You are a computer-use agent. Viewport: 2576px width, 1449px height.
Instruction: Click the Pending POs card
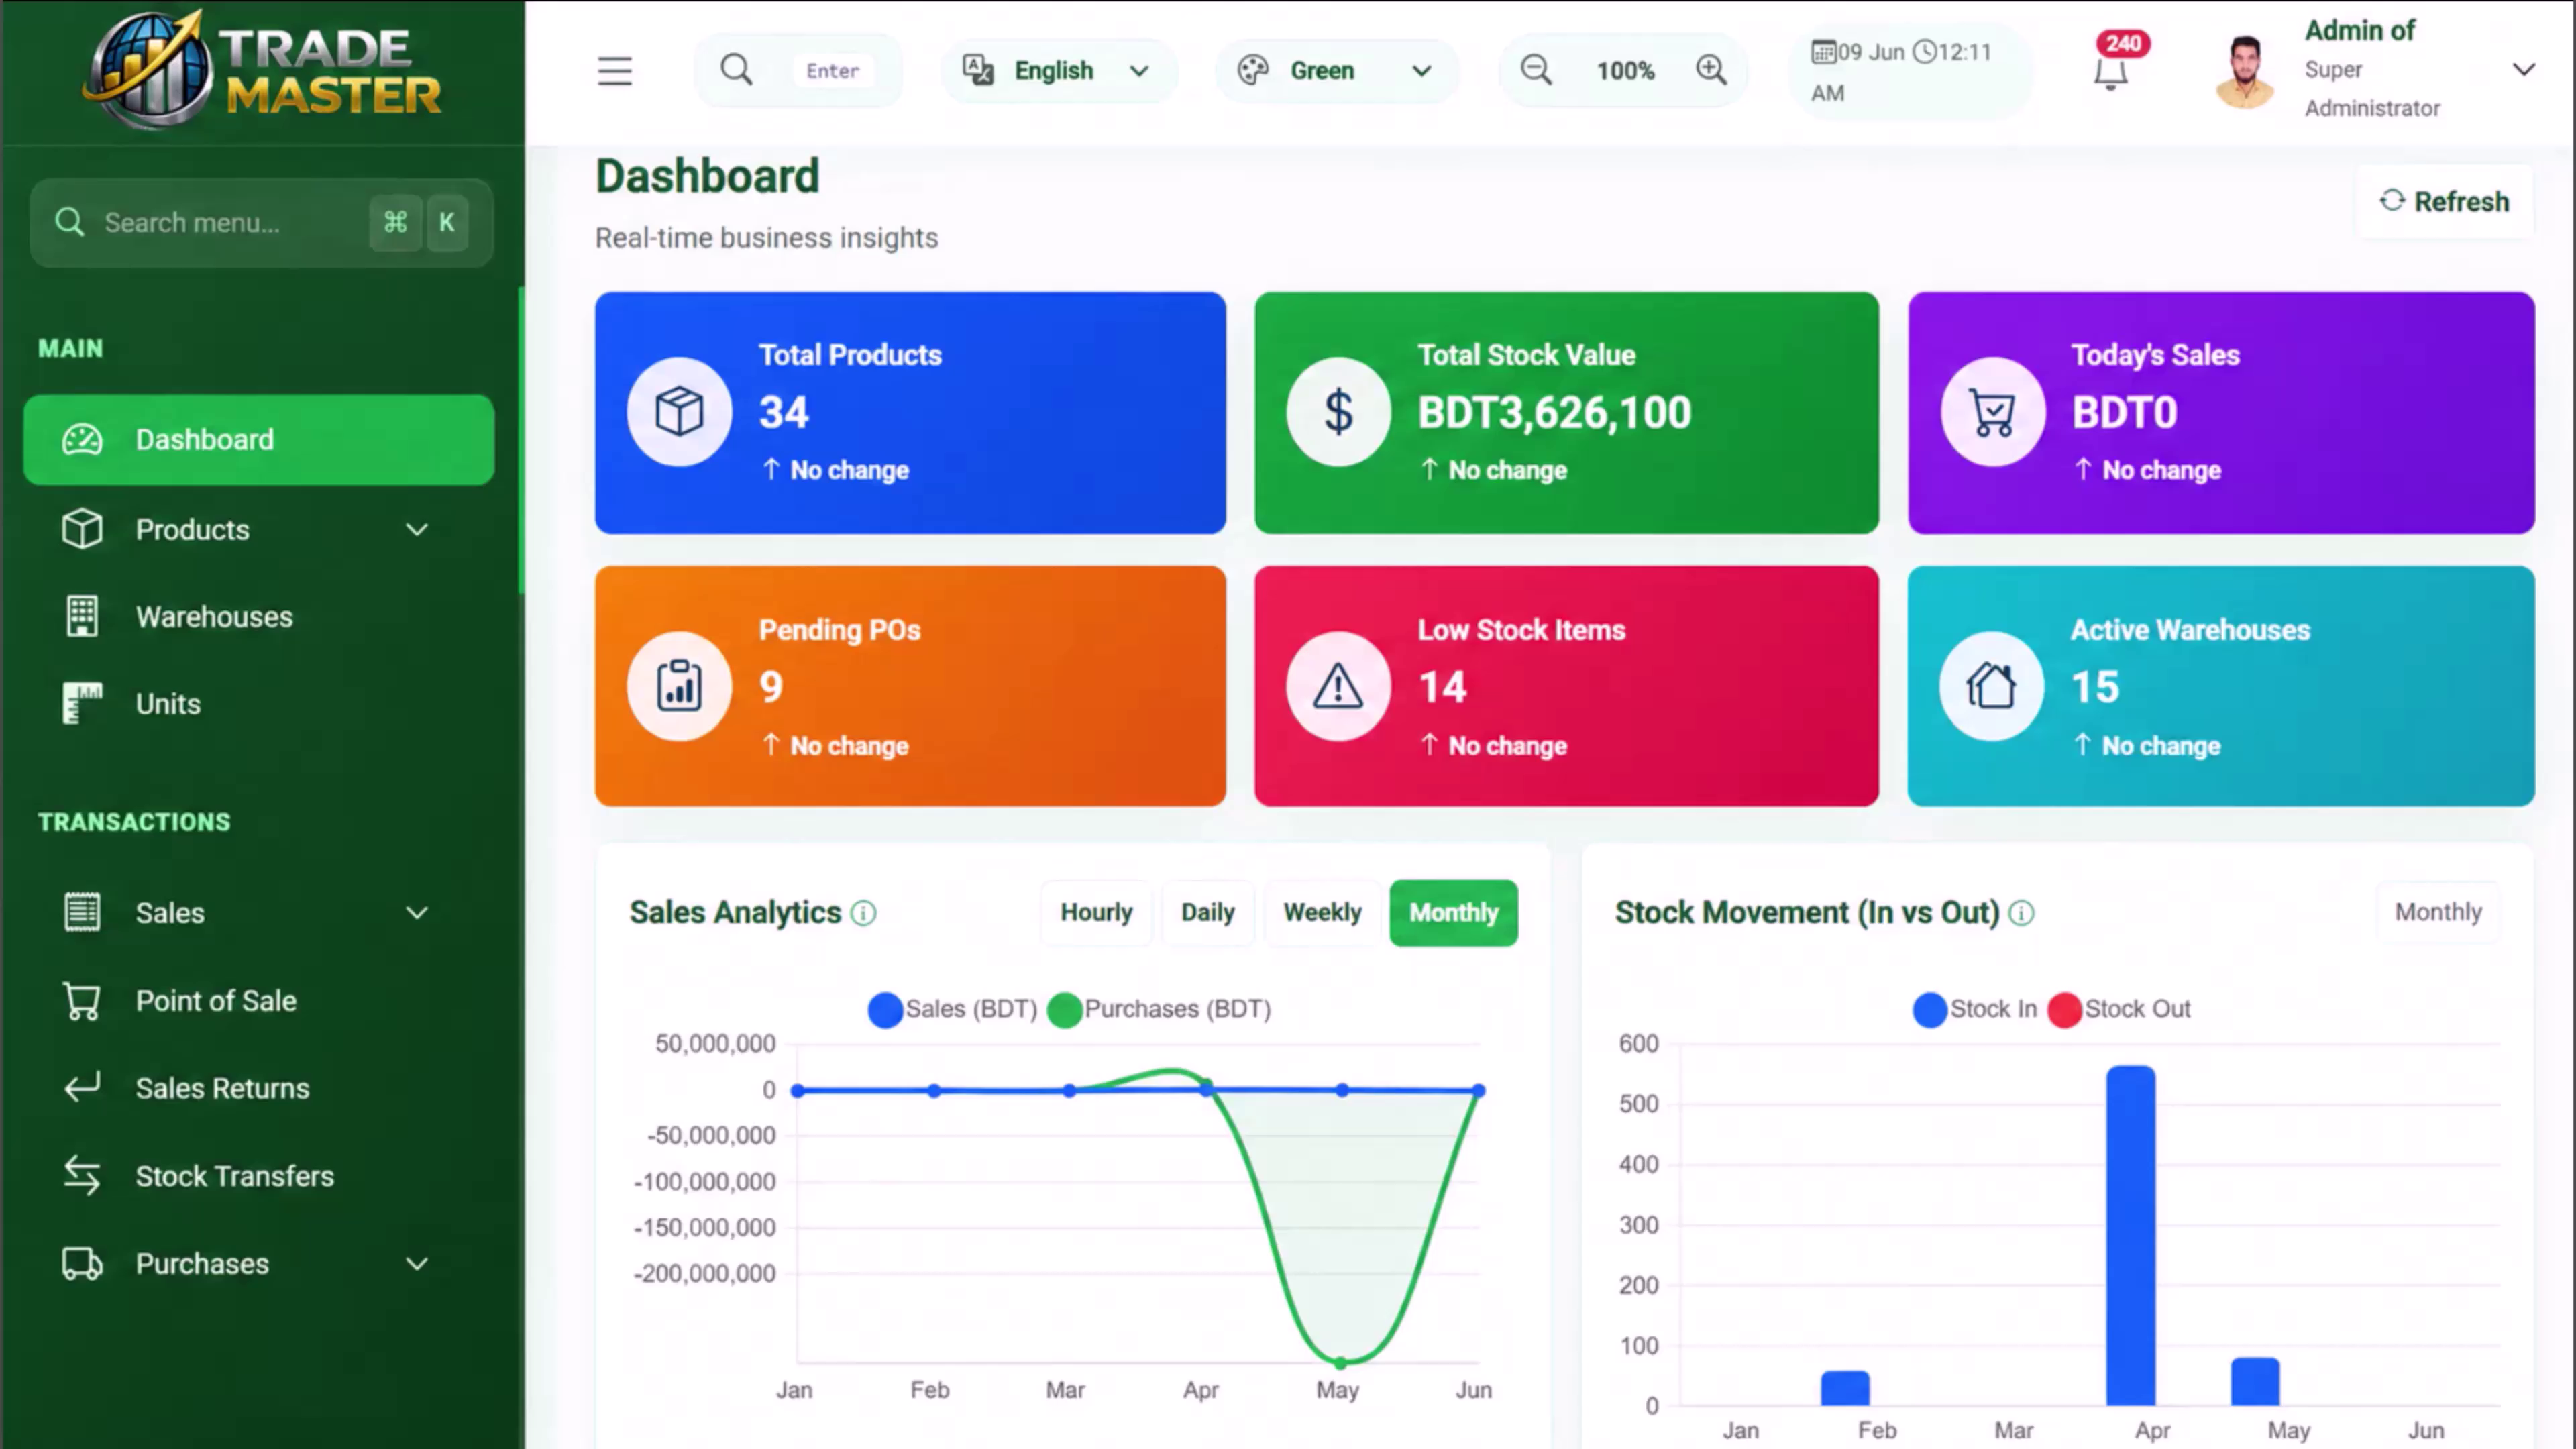pyautogui.click(x=910, y=686)
